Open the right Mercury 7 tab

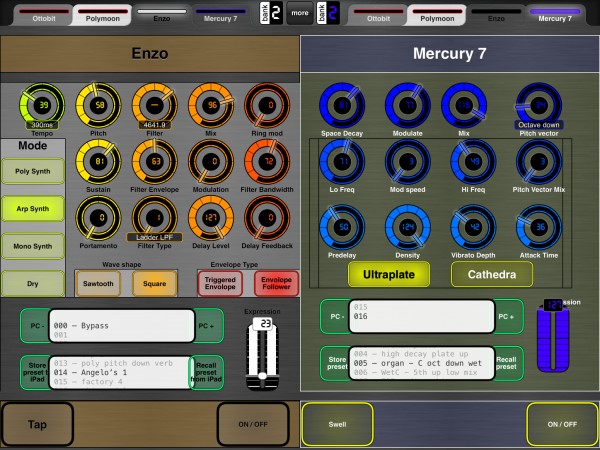click(555, 15)
